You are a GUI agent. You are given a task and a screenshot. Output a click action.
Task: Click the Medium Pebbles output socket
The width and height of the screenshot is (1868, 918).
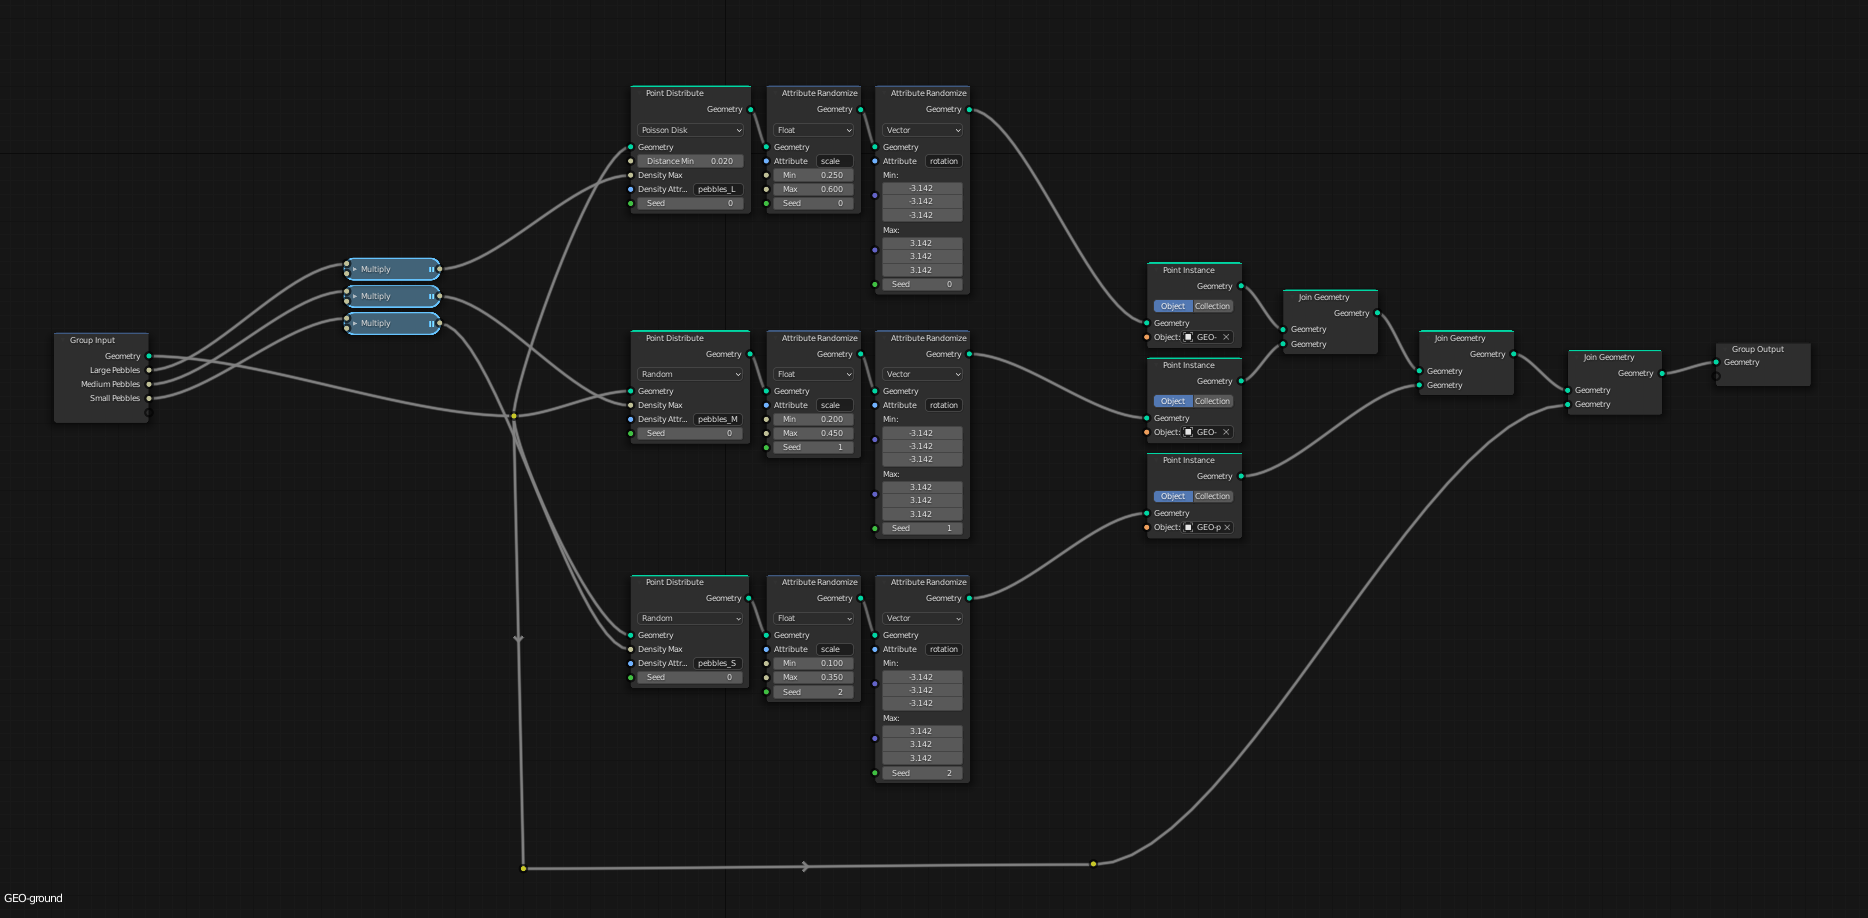tap(149, 384)
